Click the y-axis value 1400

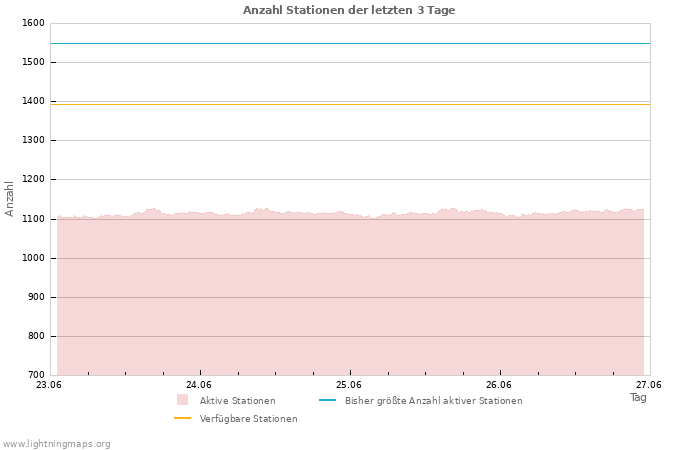pos(33,101)
